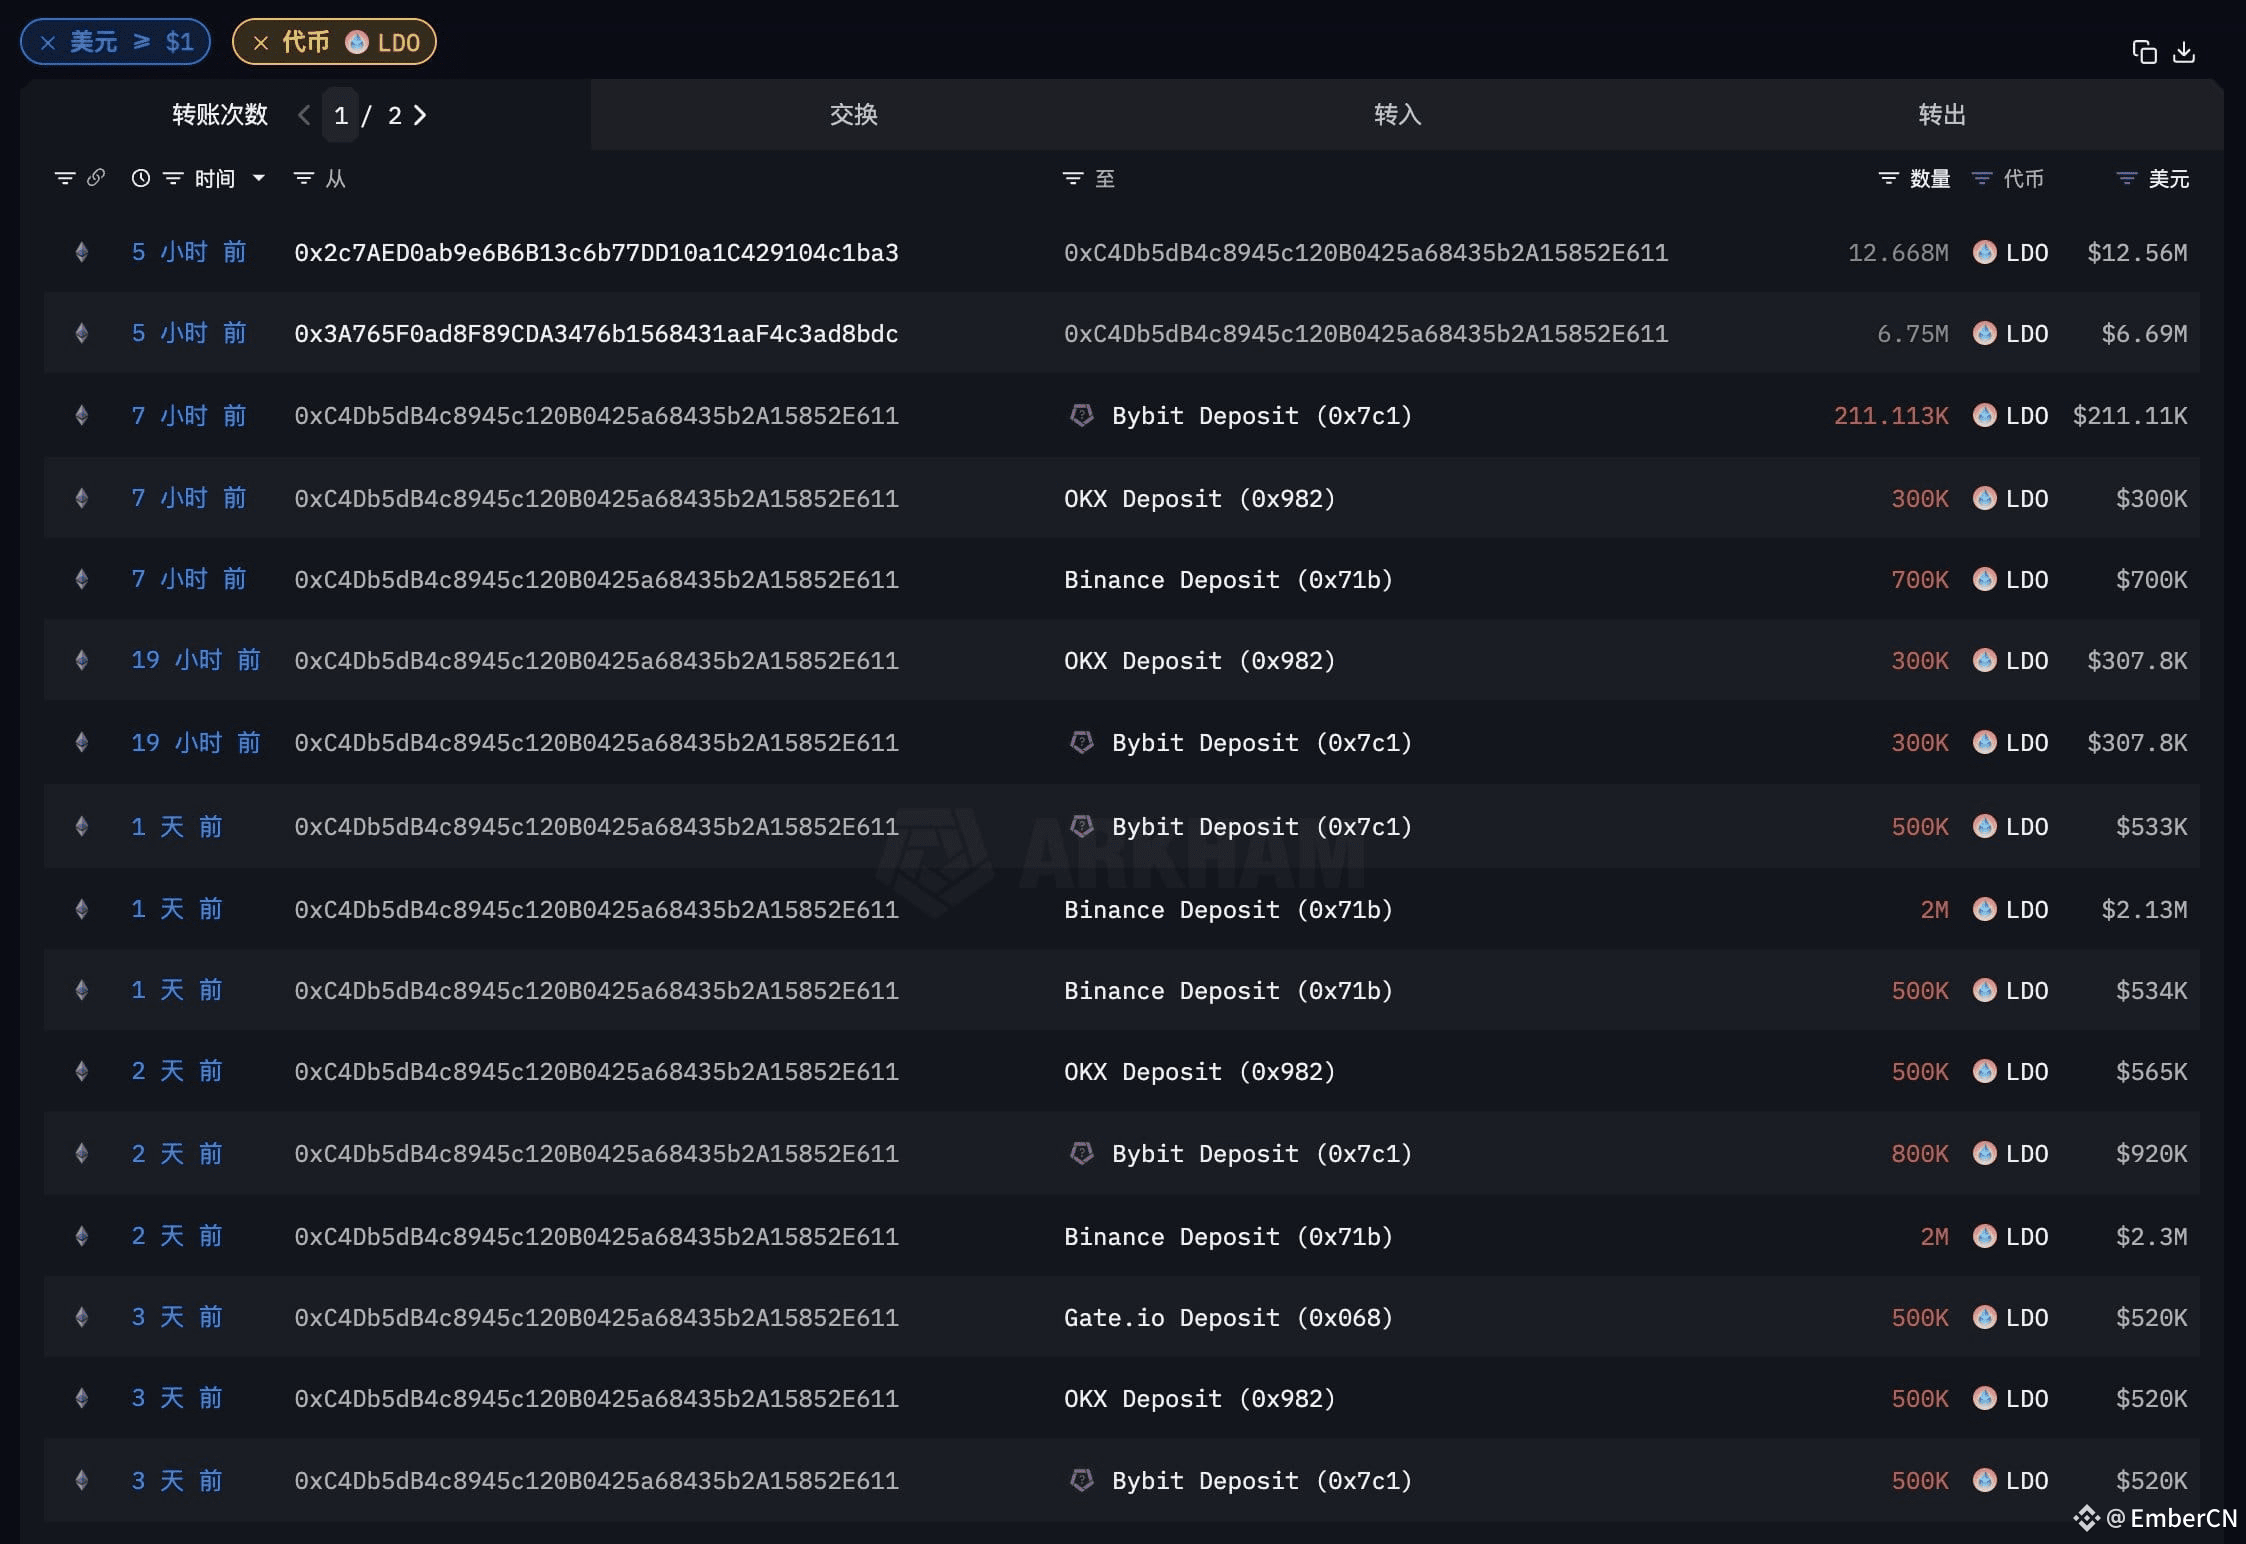Screen dimensions: 2246x1544
Task: Click Bybit logo icon in $520K row
Action: [1082, 1480]
